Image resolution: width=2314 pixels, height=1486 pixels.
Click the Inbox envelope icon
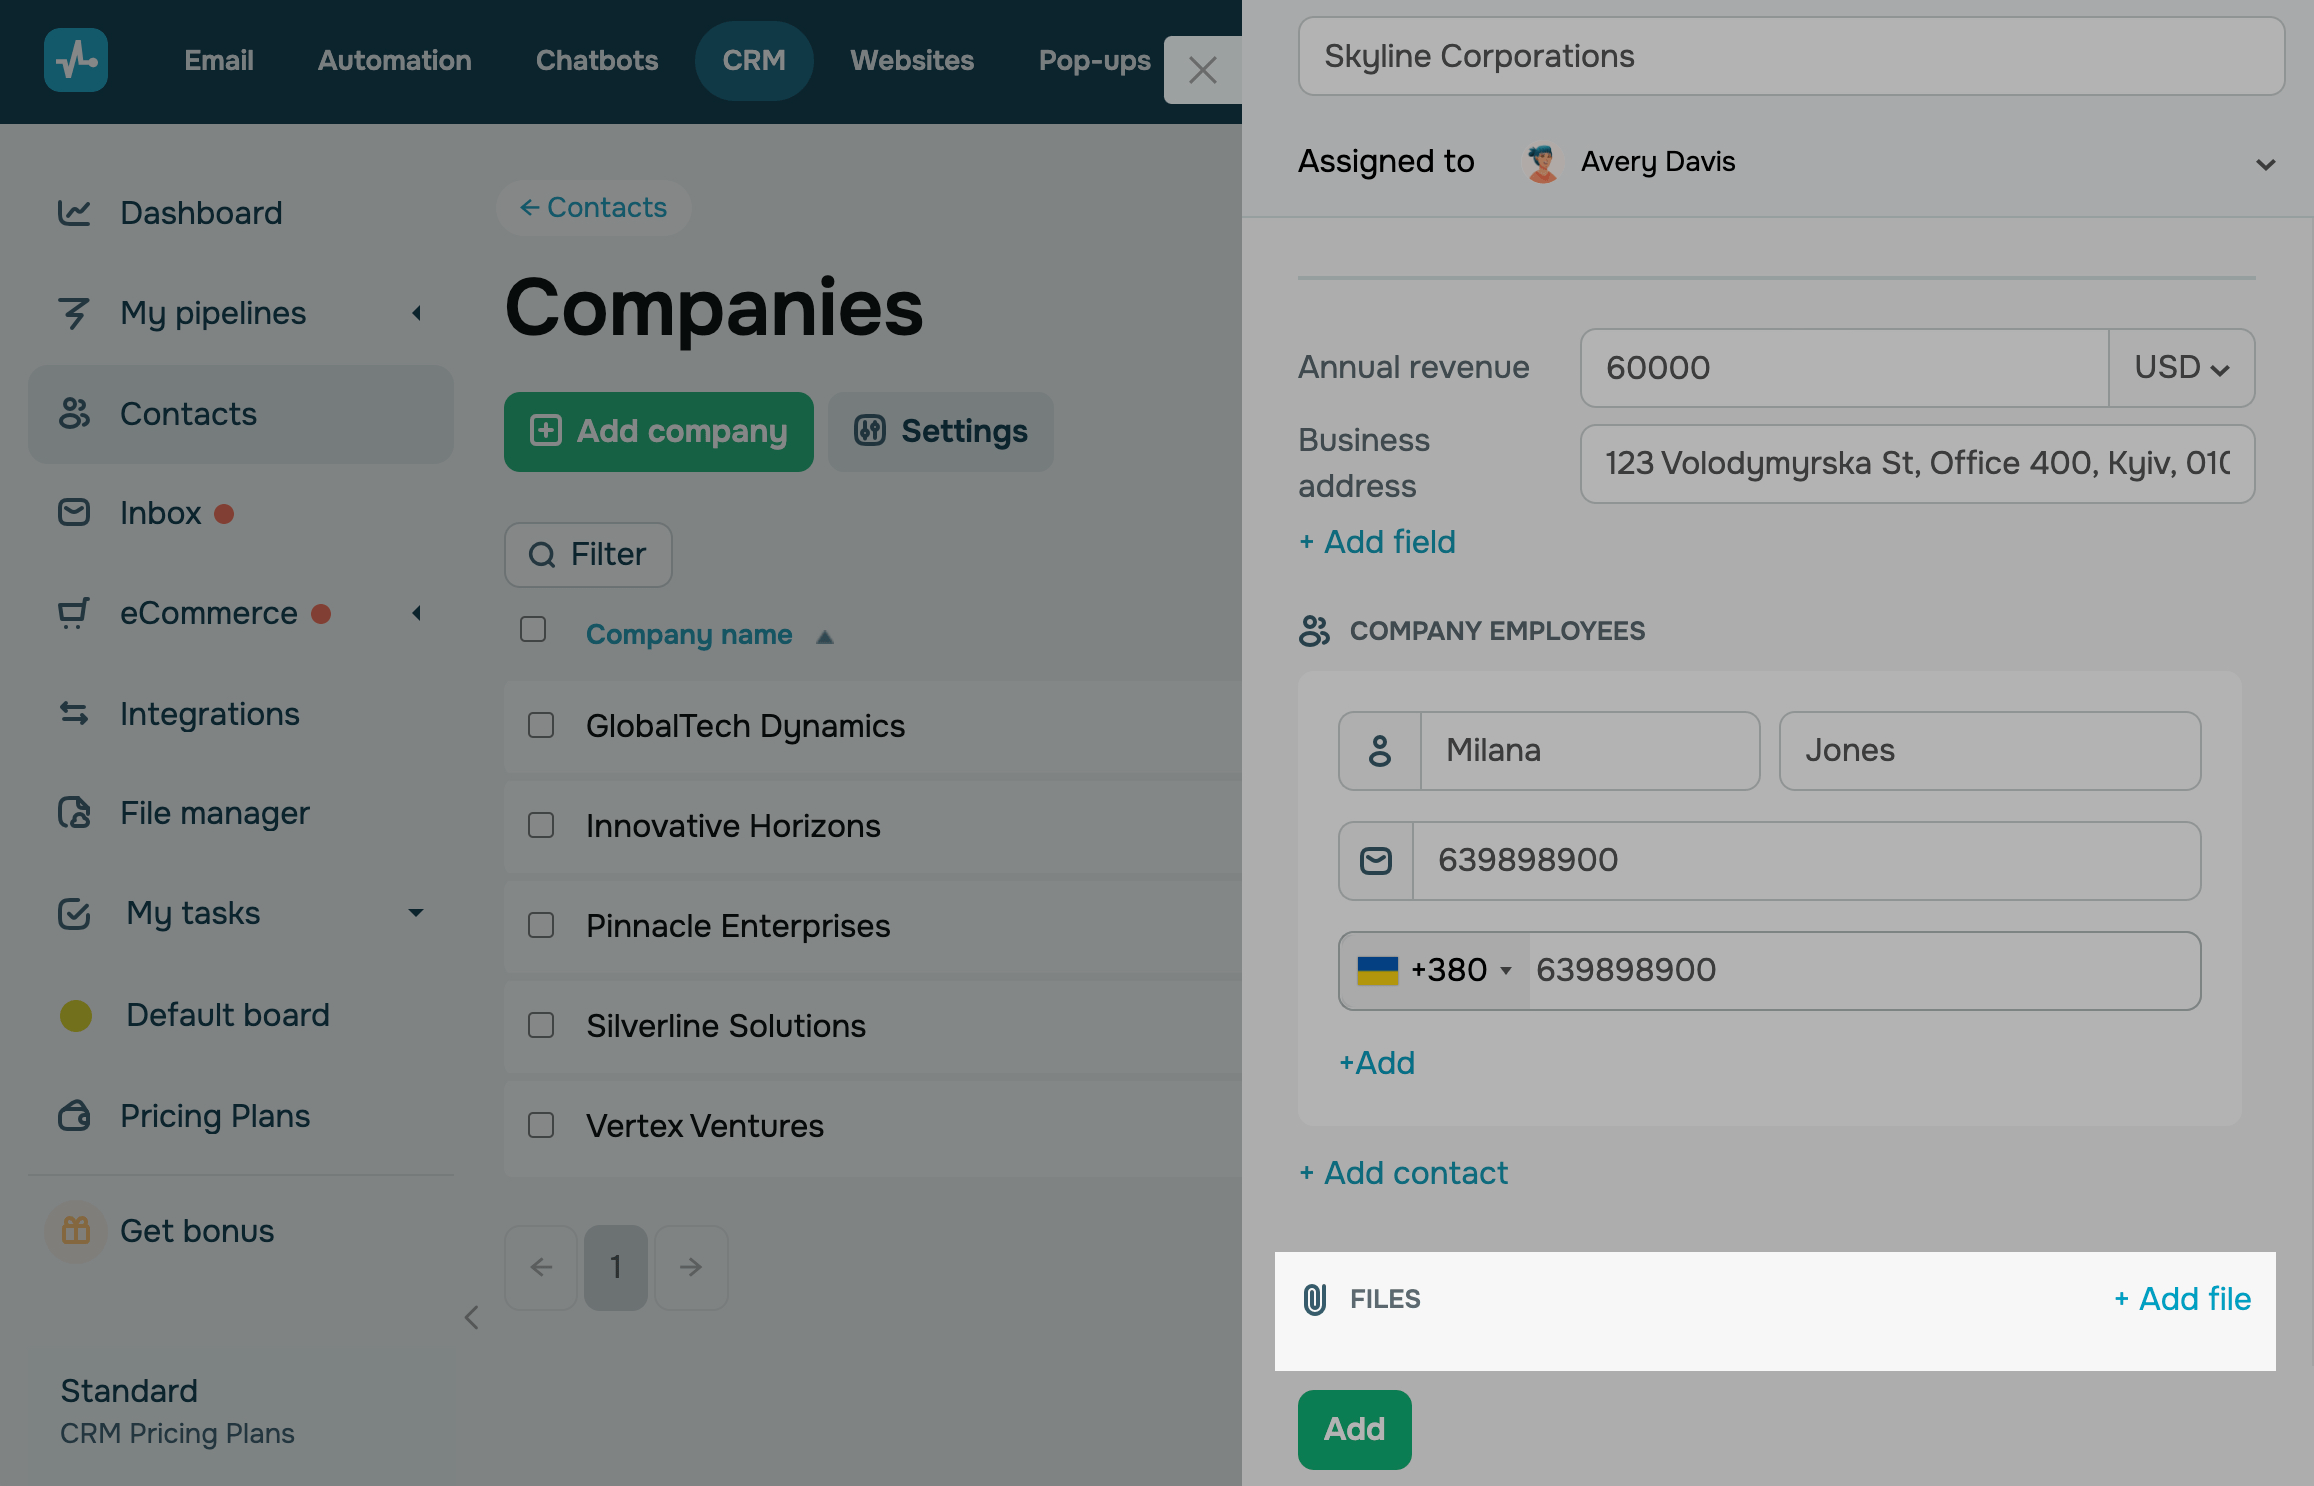(x=74, y=513)
